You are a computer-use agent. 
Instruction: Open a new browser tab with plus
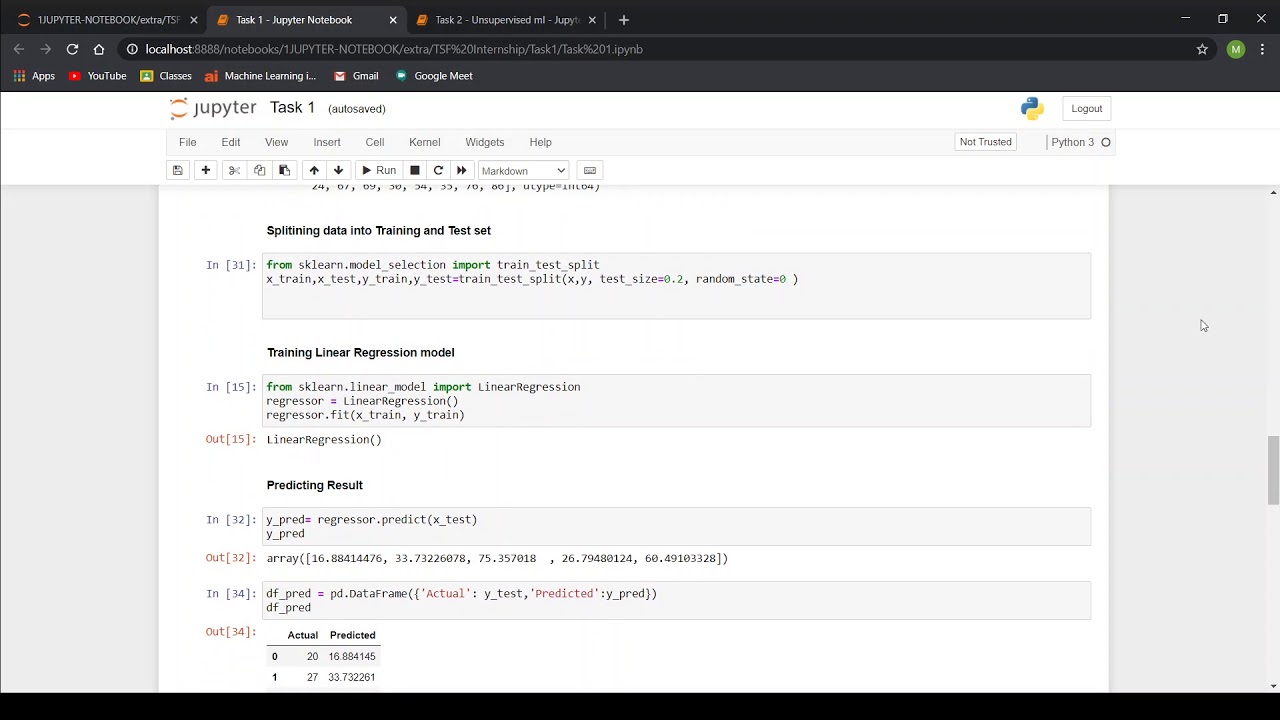tap(624, 20)
